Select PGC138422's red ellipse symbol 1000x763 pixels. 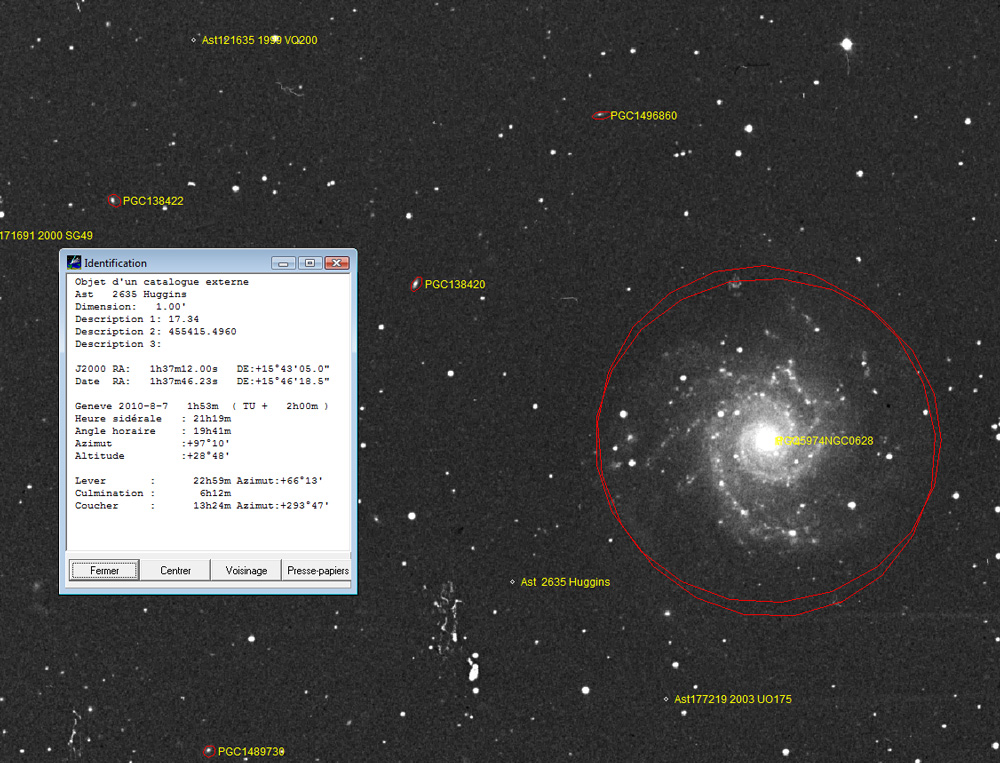tap(113, 199)
